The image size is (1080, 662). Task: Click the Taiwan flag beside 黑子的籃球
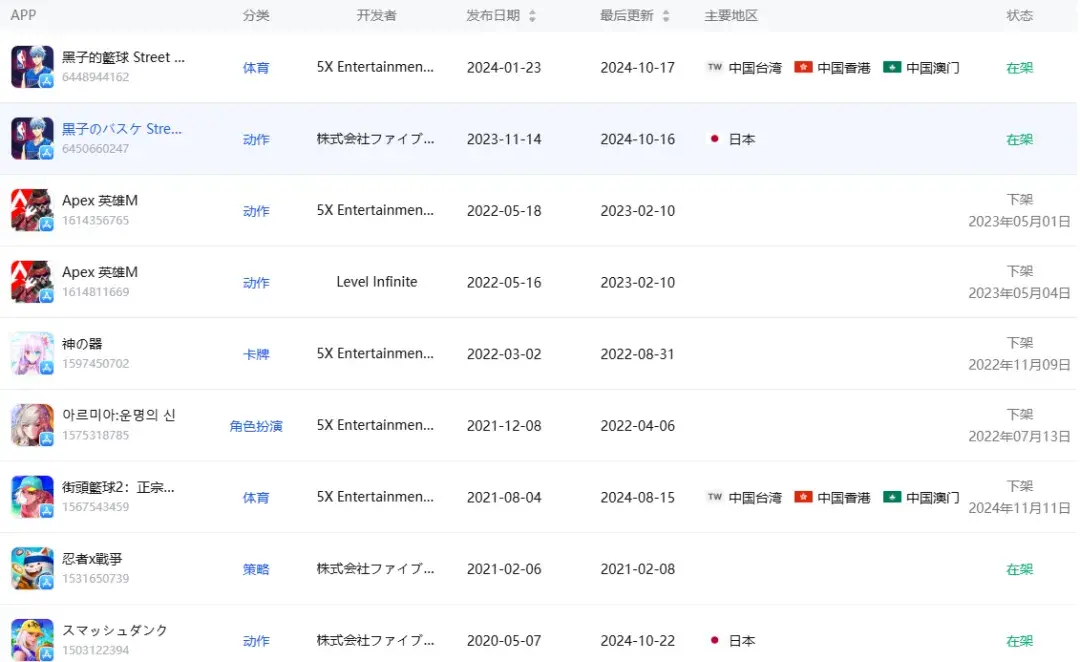tap(714, 68)
